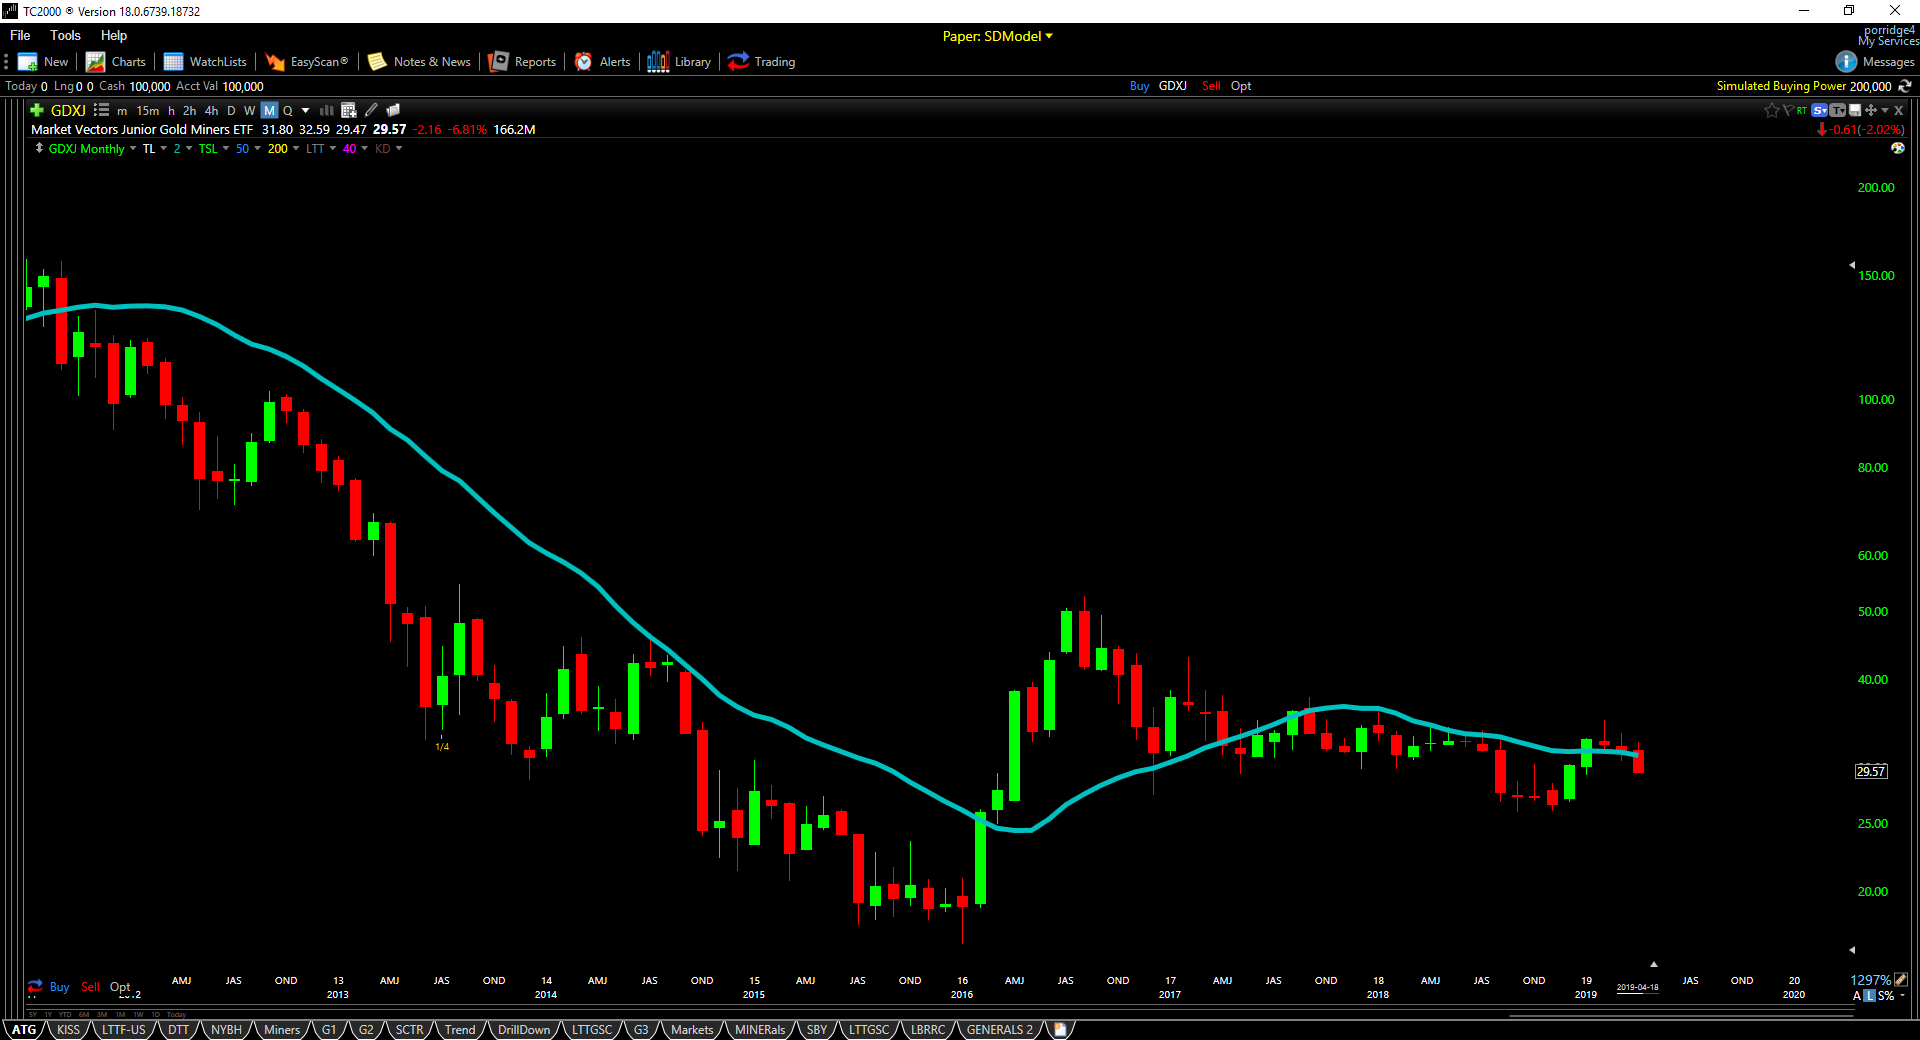The height and width of the screenshot is (1040, 1920).
Task: Click the chart template folder icon
Action: tap(393, 110)
